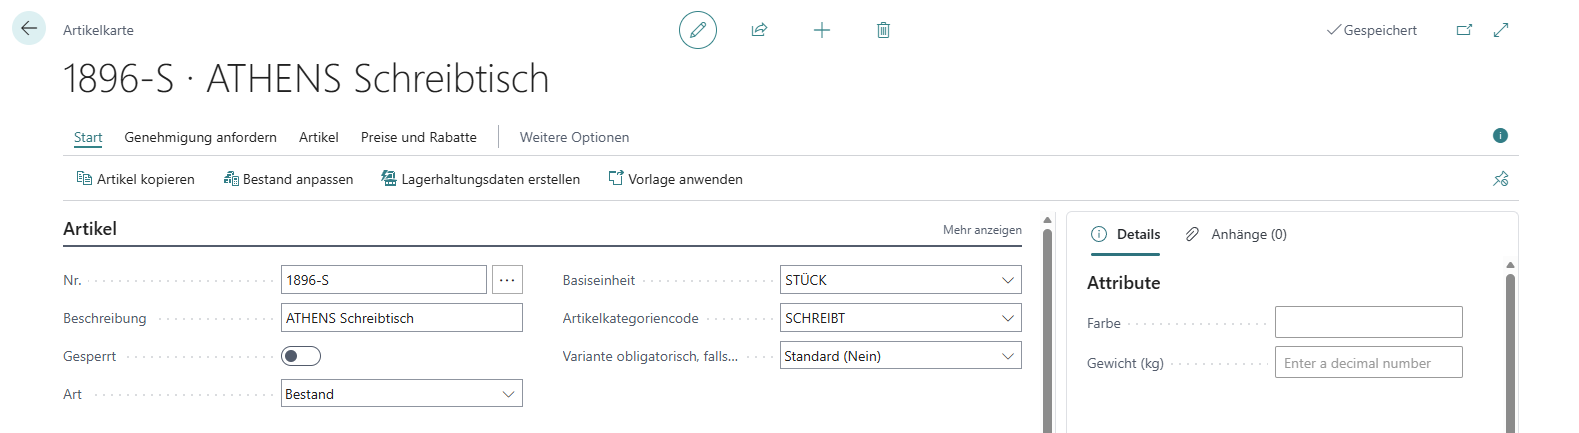
Task: Open the Art dropdown
Action: [402, 394]
